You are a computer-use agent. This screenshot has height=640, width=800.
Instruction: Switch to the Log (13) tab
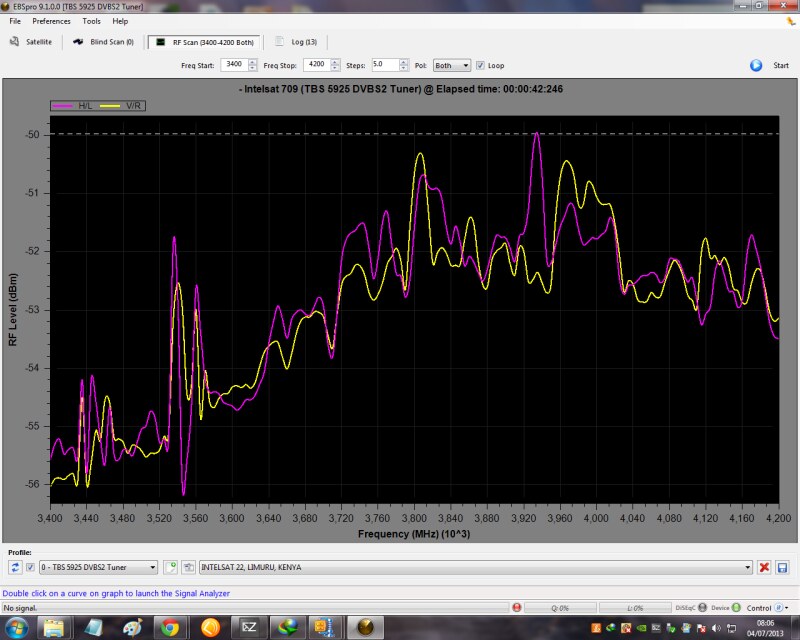(297, 42)
